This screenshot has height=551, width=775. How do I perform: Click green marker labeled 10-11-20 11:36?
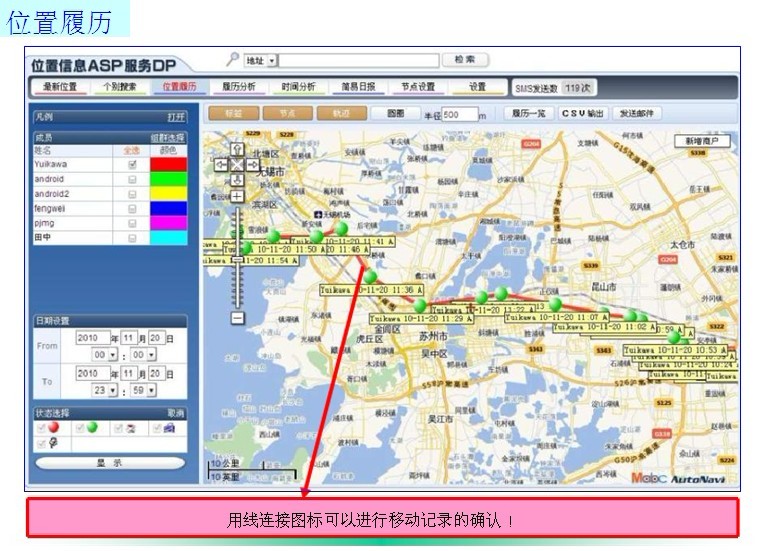click(371, 276)
